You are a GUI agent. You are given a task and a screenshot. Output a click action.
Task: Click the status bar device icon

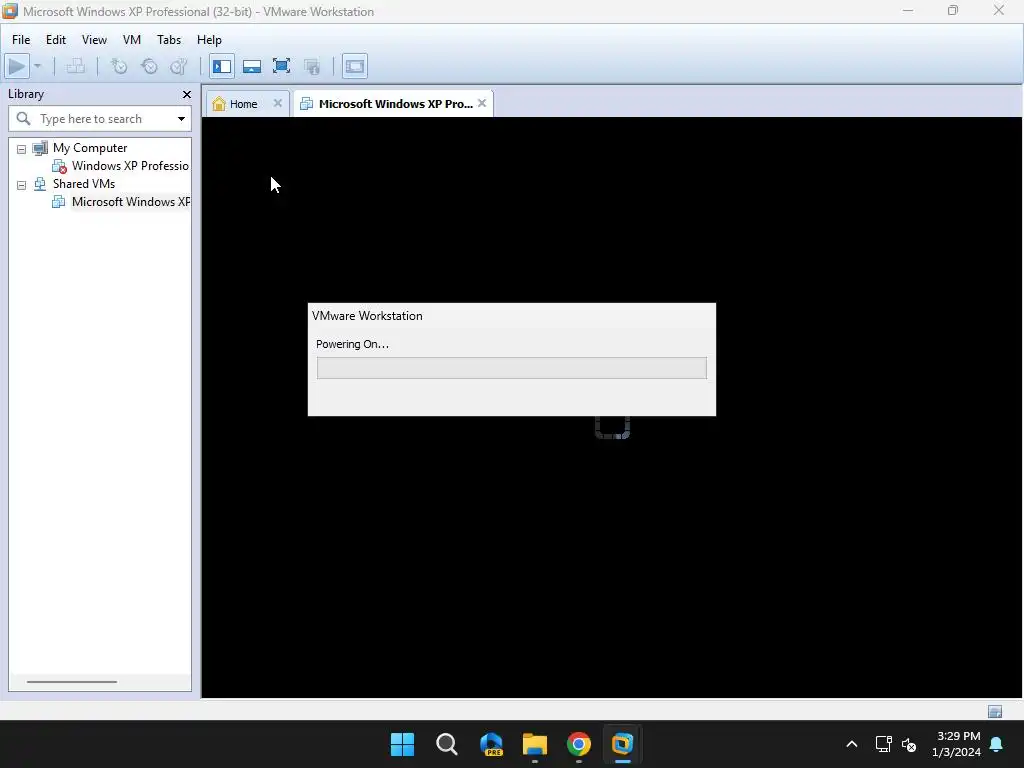tap(995, 711)
